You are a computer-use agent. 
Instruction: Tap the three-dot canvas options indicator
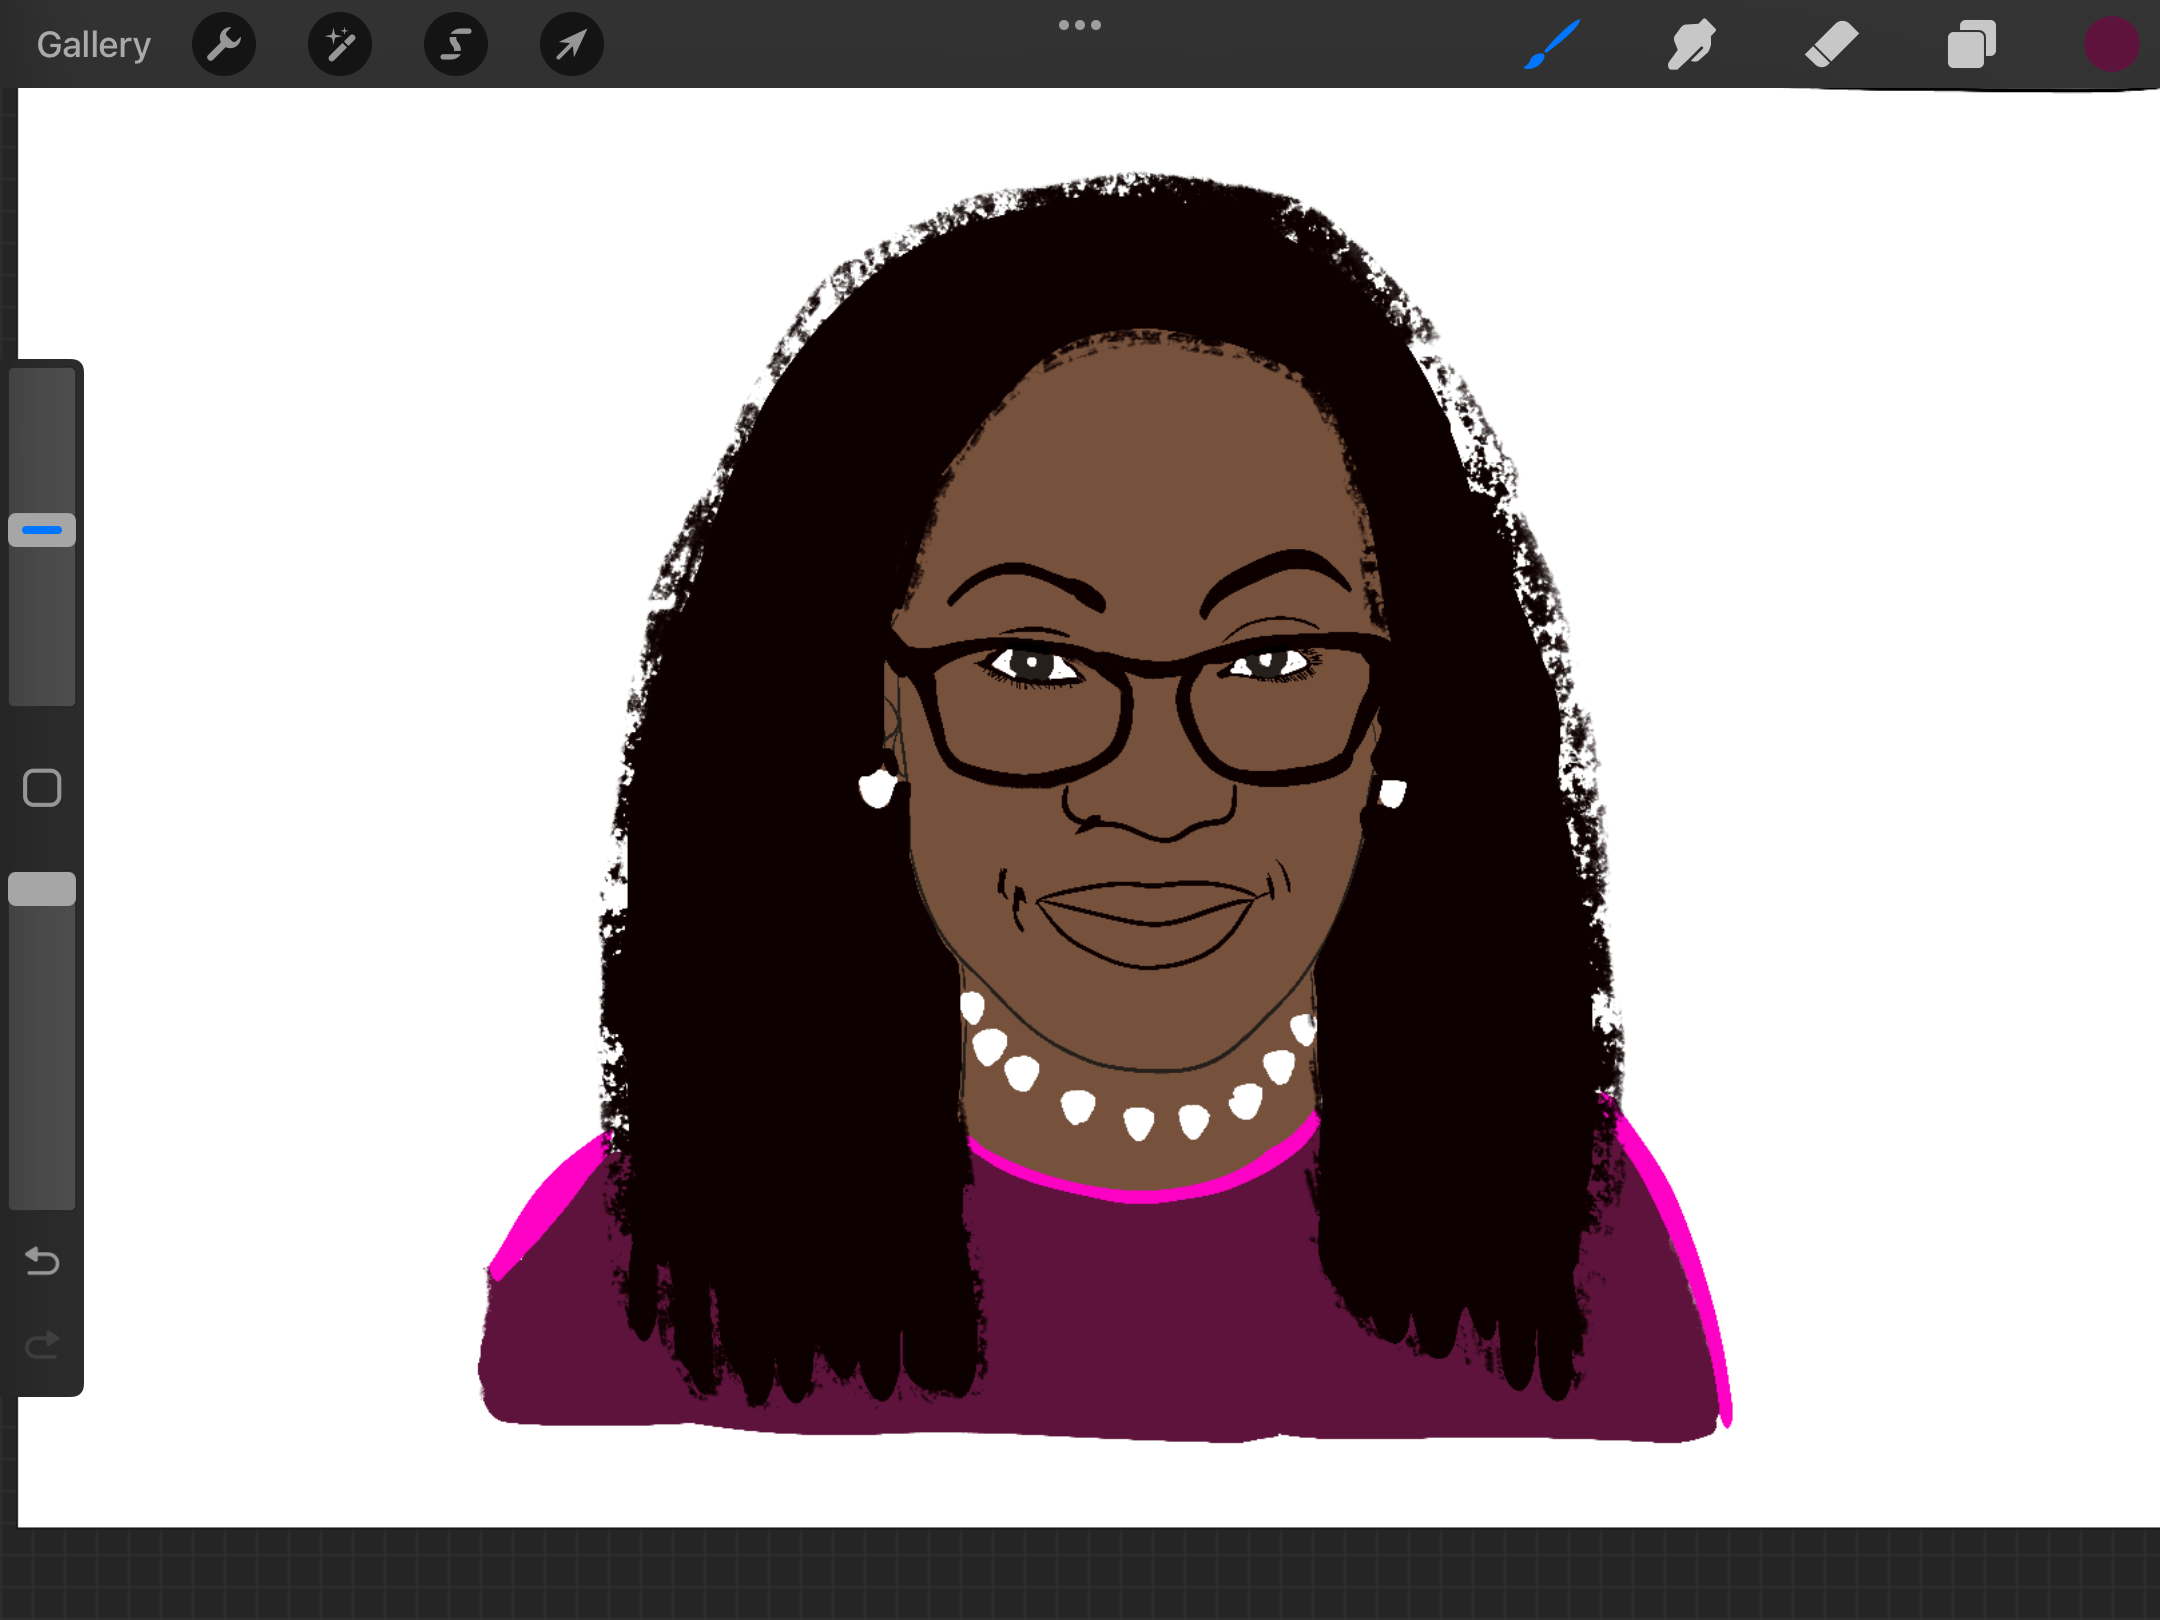click(x=1080, y=24)
